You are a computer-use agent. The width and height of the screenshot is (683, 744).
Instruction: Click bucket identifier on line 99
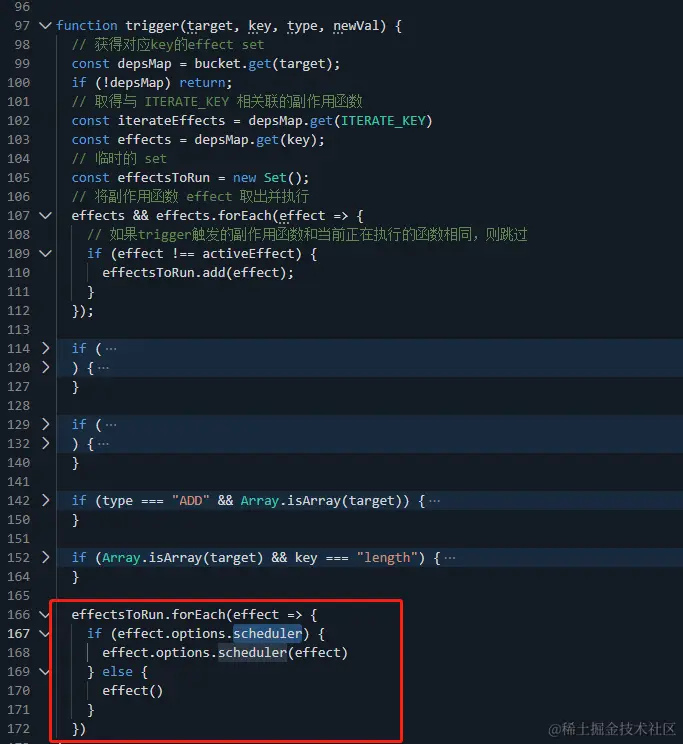click(217, 64)
